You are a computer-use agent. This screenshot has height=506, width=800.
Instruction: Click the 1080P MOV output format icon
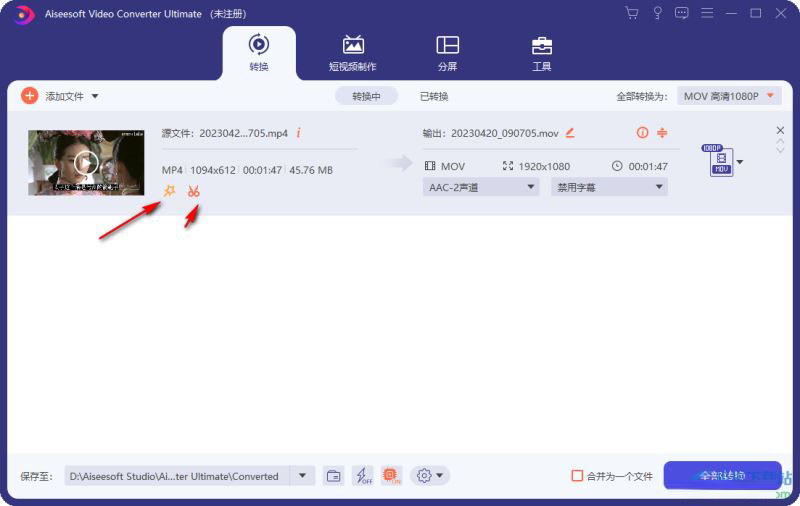tap(719, 160)
